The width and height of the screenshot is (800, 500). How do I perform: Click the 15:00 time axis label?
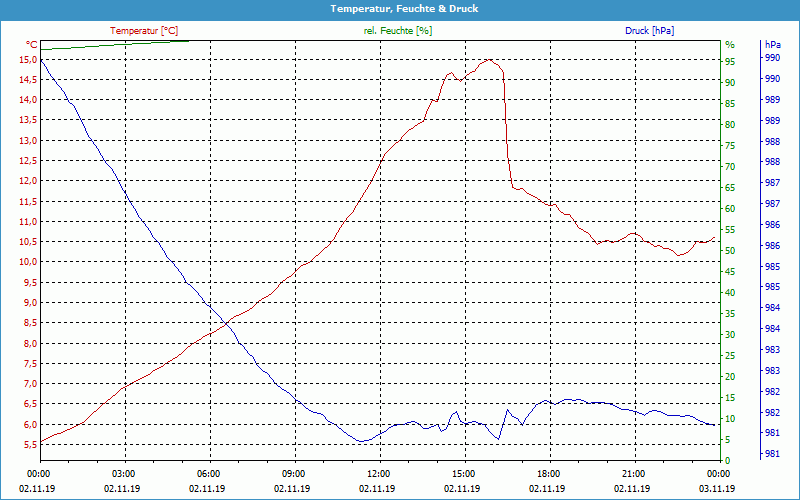pos(464,473)
